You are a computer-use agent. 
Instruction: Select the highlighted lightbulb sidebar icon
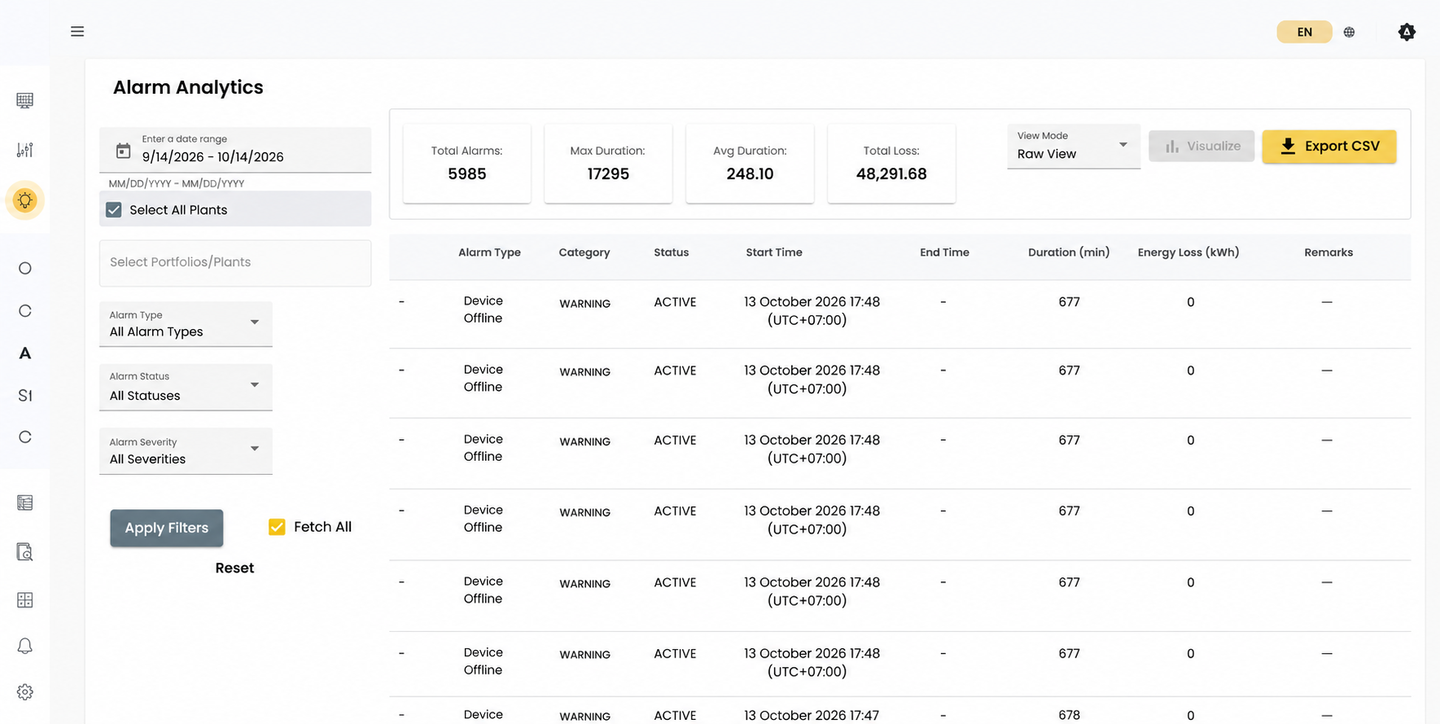pyautogui.click(x=25, y=200)
